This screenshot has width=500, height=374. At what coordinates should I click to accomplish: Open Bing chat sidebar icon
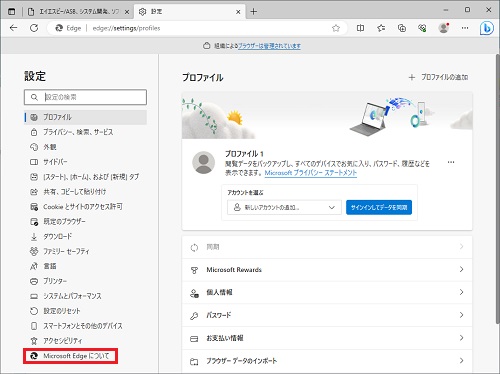click(487, 28)
